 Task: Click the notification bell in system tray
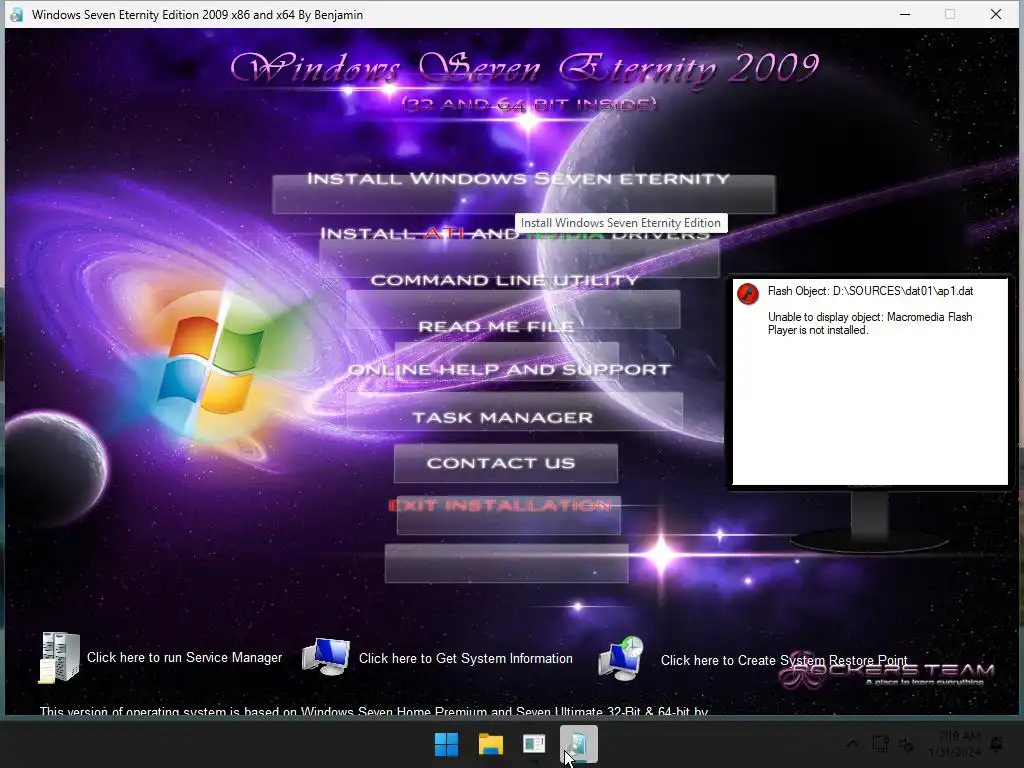997,744
